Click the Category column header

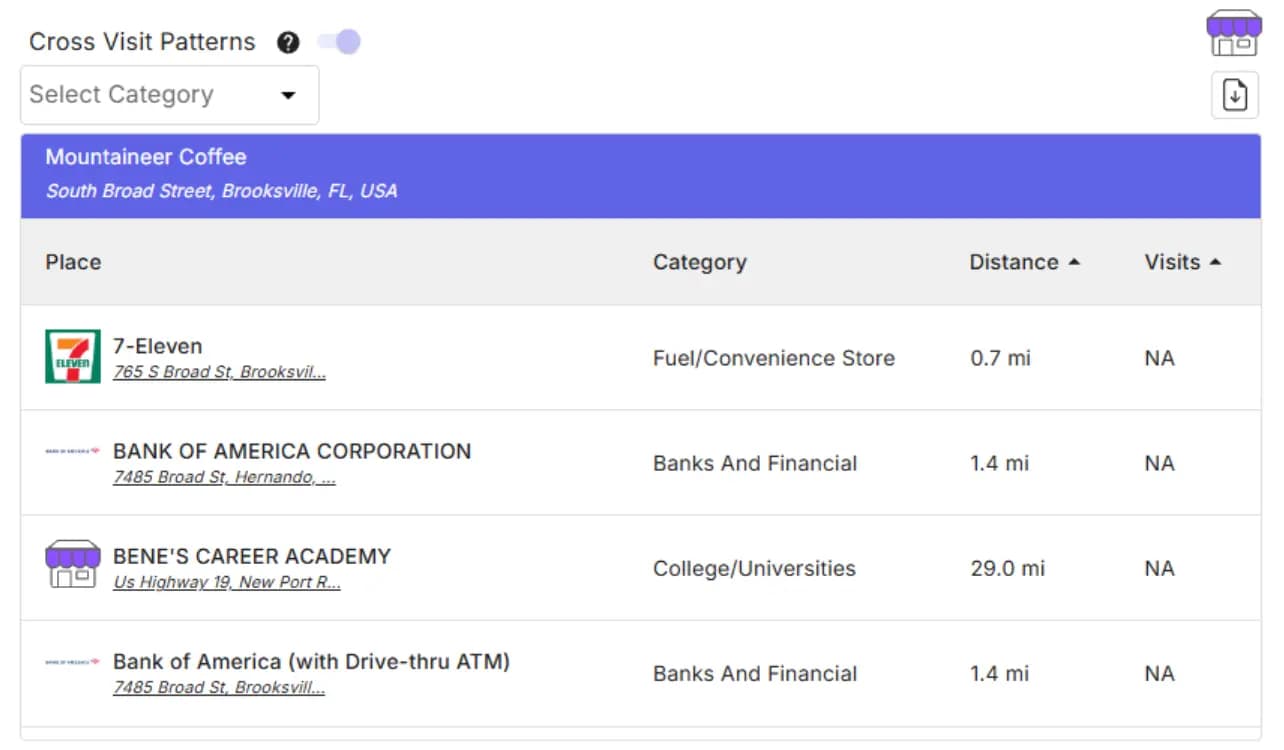click(700, 262)
